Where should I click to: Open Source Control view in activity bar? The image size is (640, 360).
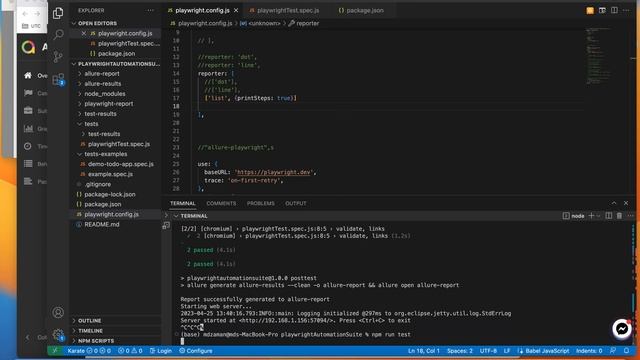click(58, 56)
